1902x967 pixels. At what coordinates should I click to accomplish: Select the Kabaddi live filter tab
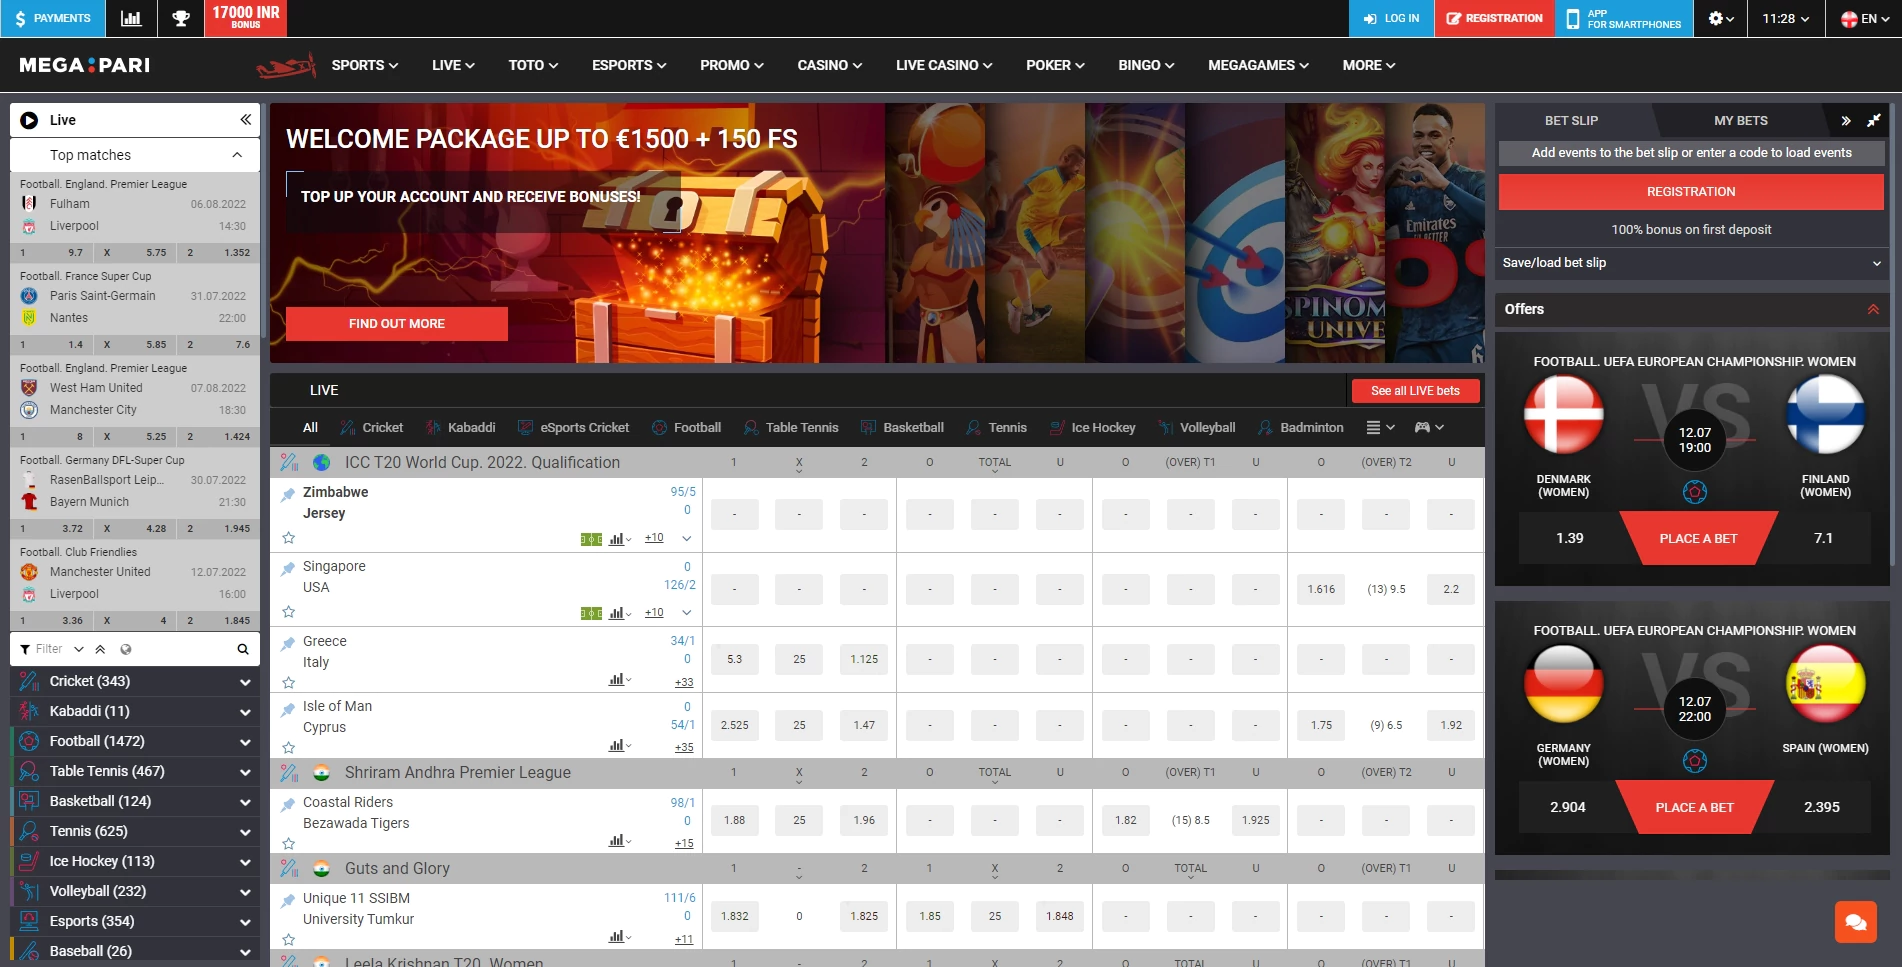coord(460,427)
